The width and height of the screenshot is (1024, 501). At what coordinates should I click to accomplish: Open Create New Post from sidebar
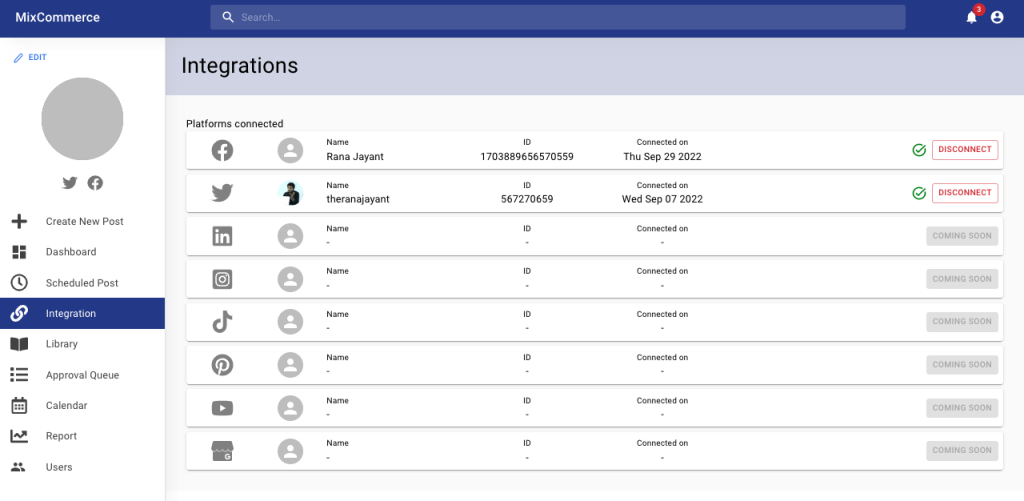click(84, 221)
